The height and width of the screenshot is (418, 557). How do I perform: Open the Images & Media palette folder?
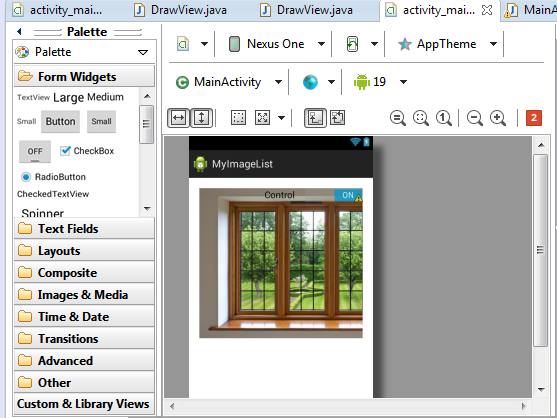pos(84,295)
